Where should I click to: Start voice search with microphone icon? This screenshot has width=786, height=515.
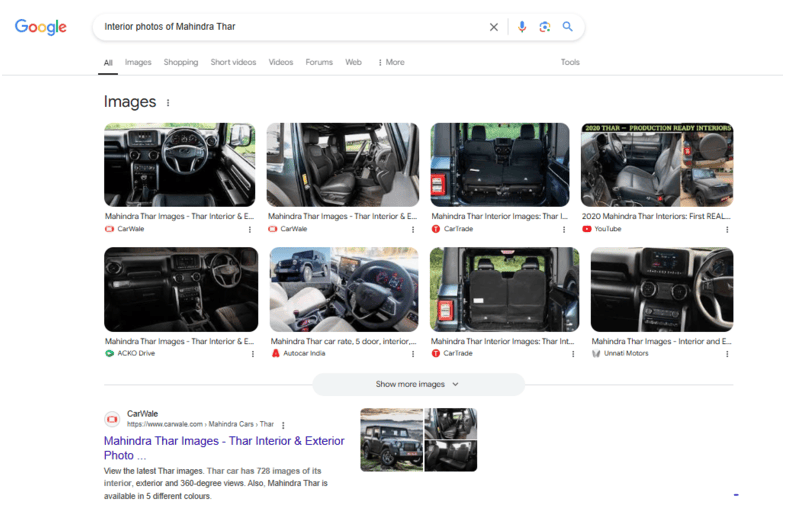click(x=521, y=27)
